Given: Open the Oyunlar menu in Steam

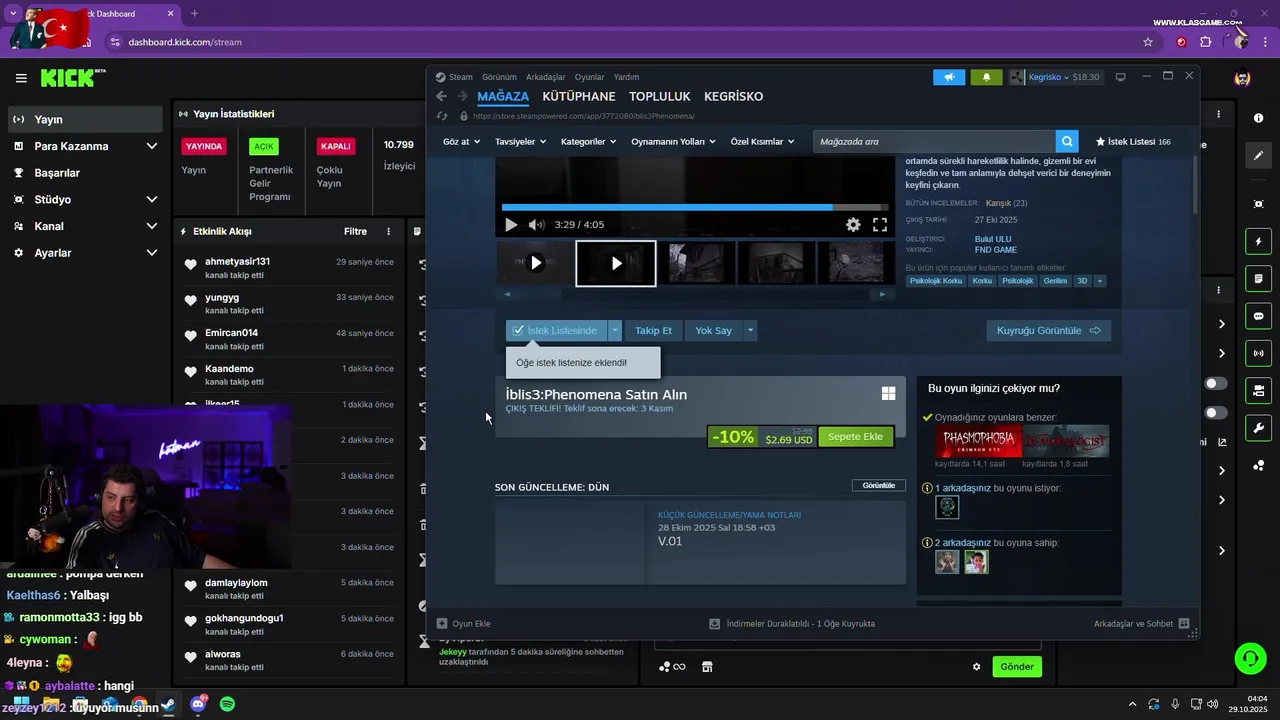Looking at the screenshot, I should (x=589, y=77).
